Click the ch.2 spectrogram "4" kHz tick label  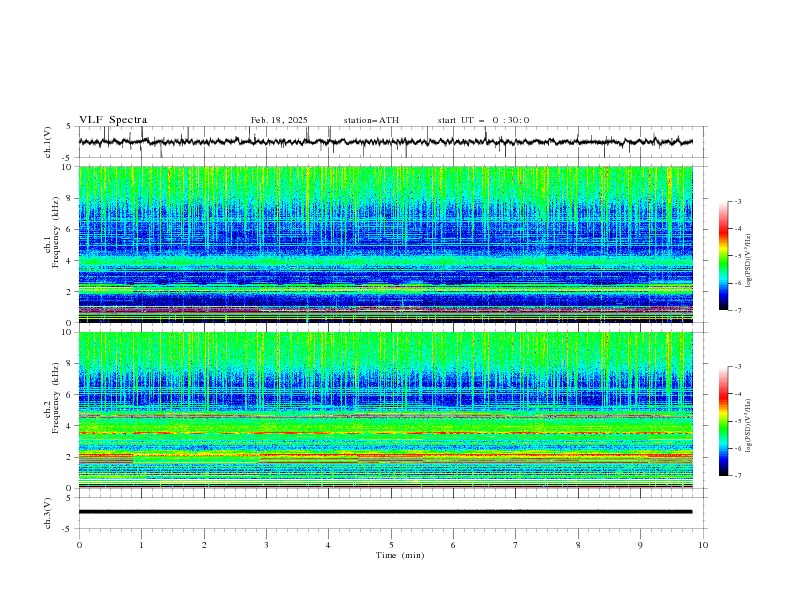(71, 426)
